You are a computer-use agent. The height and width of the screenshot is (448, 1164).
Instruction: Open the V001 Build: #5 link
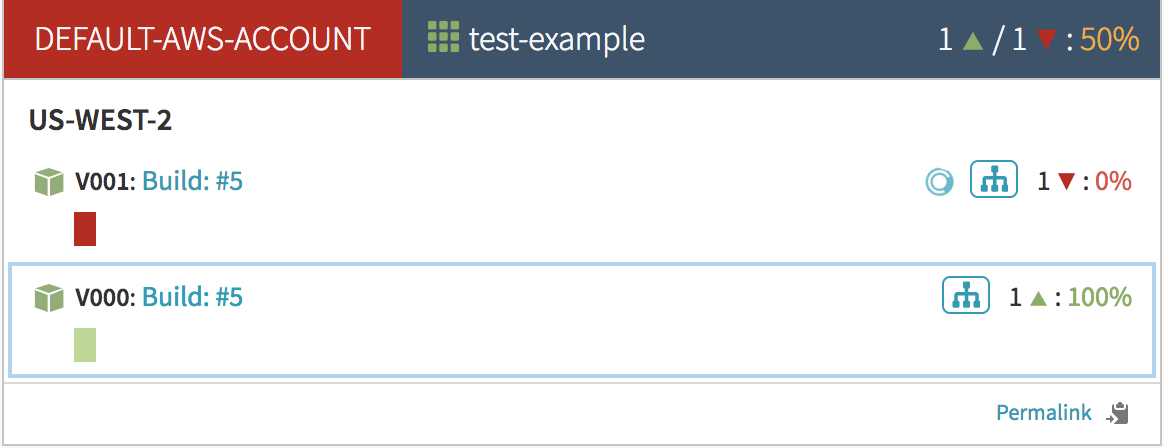[x=192, y=182]
